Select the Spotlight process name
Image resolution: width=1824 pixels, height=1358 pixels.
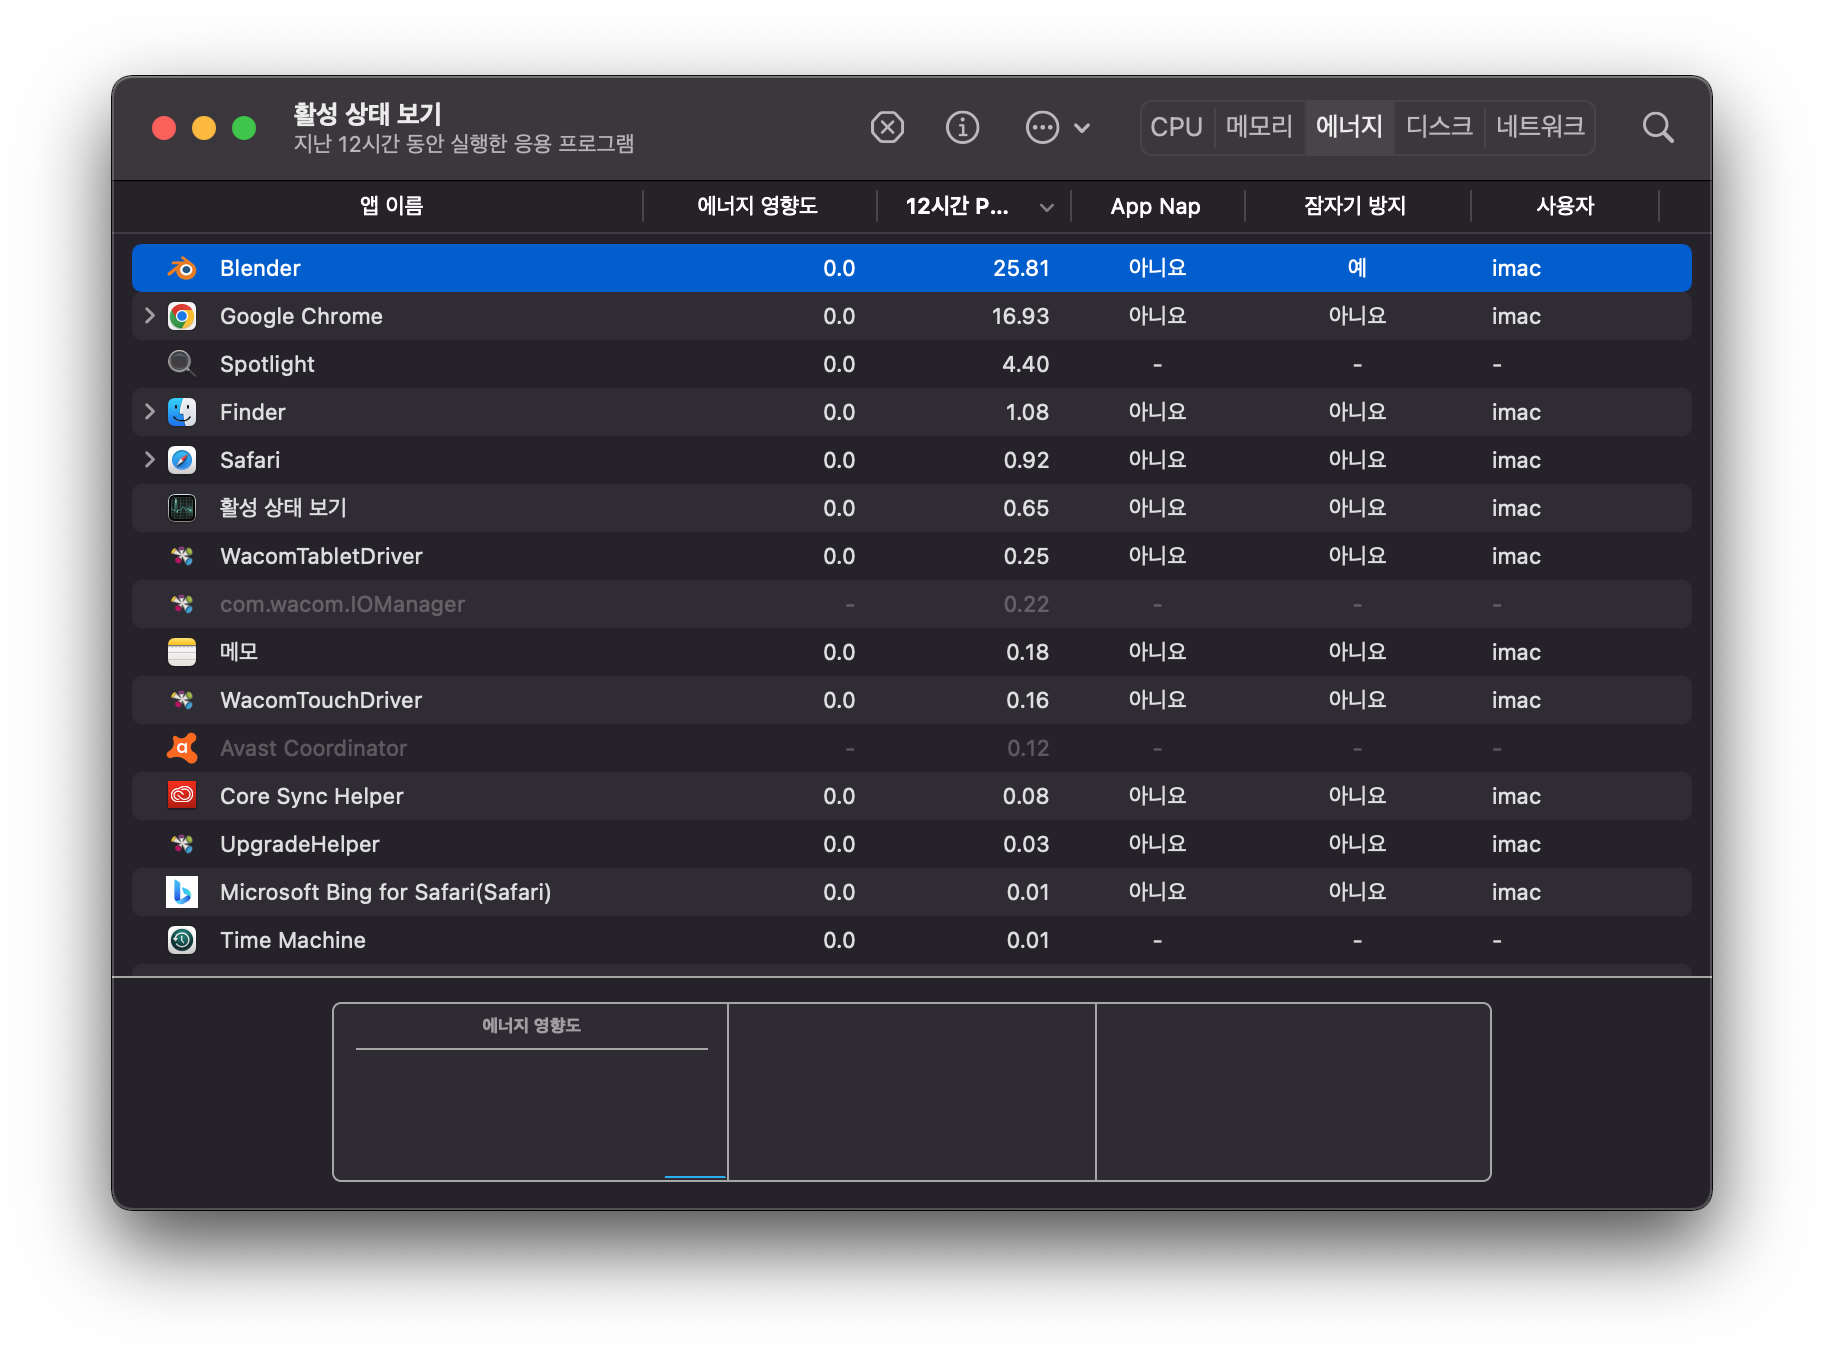(267, 364)
